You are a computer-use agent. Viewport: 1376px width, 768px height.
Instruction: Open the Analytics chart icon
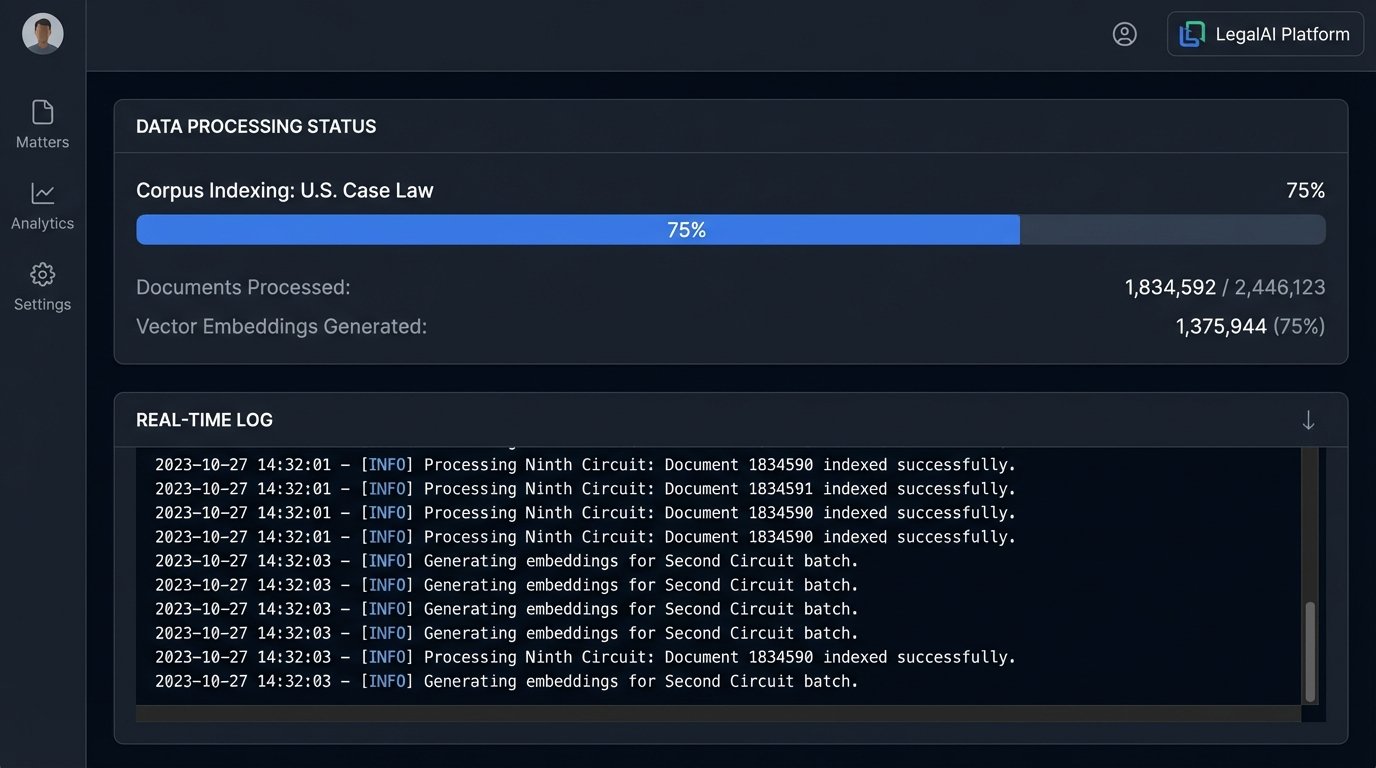[x=42, y=193]
